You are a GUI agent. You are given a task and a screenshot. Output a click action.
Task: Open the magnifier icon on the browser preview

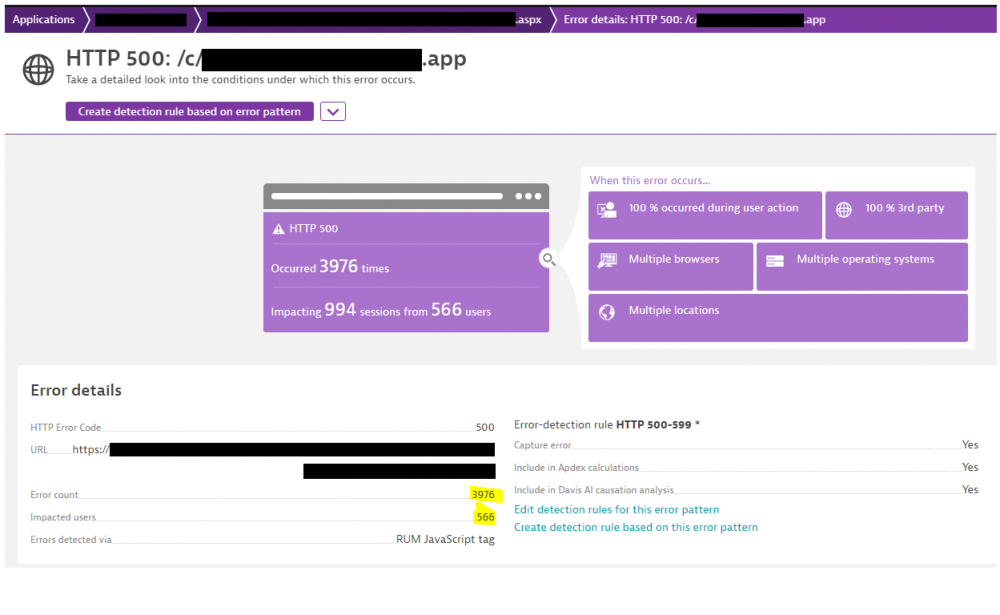(x=548, y=258)
